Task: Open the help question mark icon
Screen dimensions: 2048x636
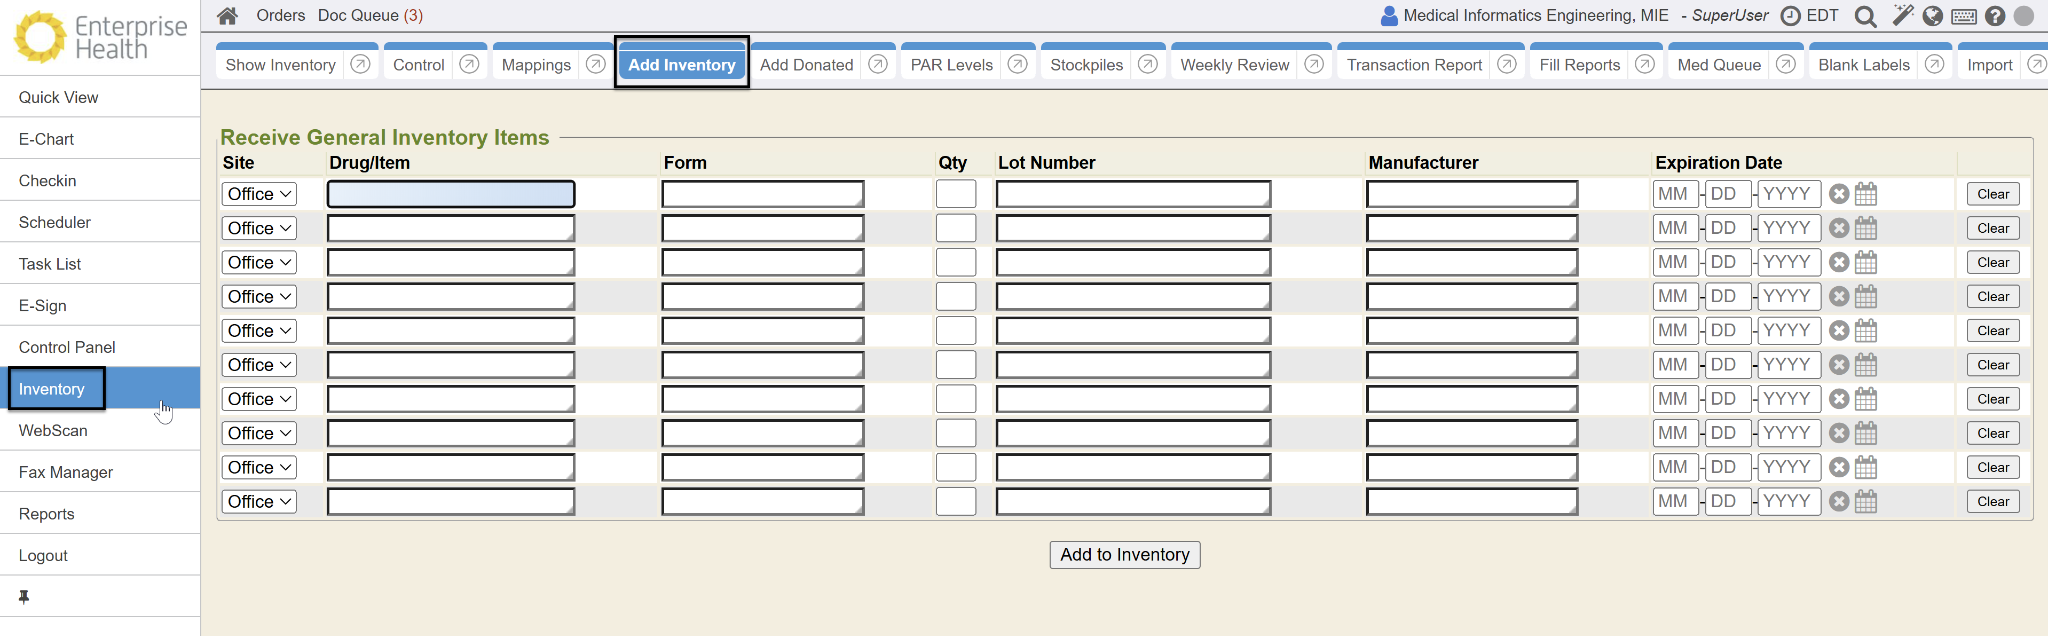Action: (1995, 16)
